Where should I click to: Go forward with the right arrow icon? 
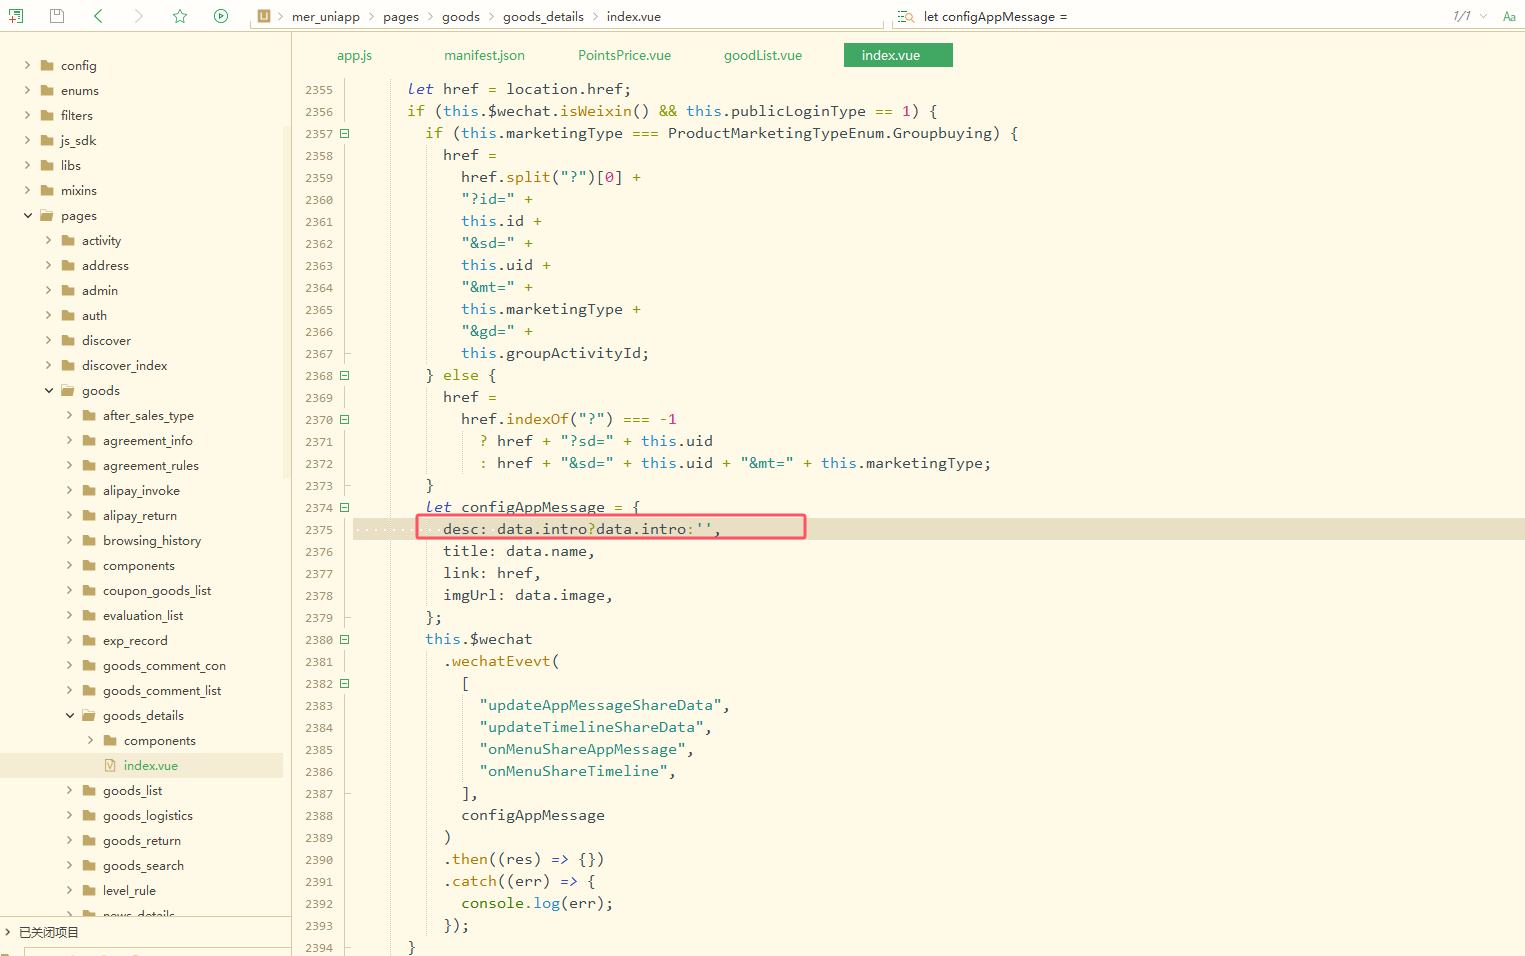[139, 16]
